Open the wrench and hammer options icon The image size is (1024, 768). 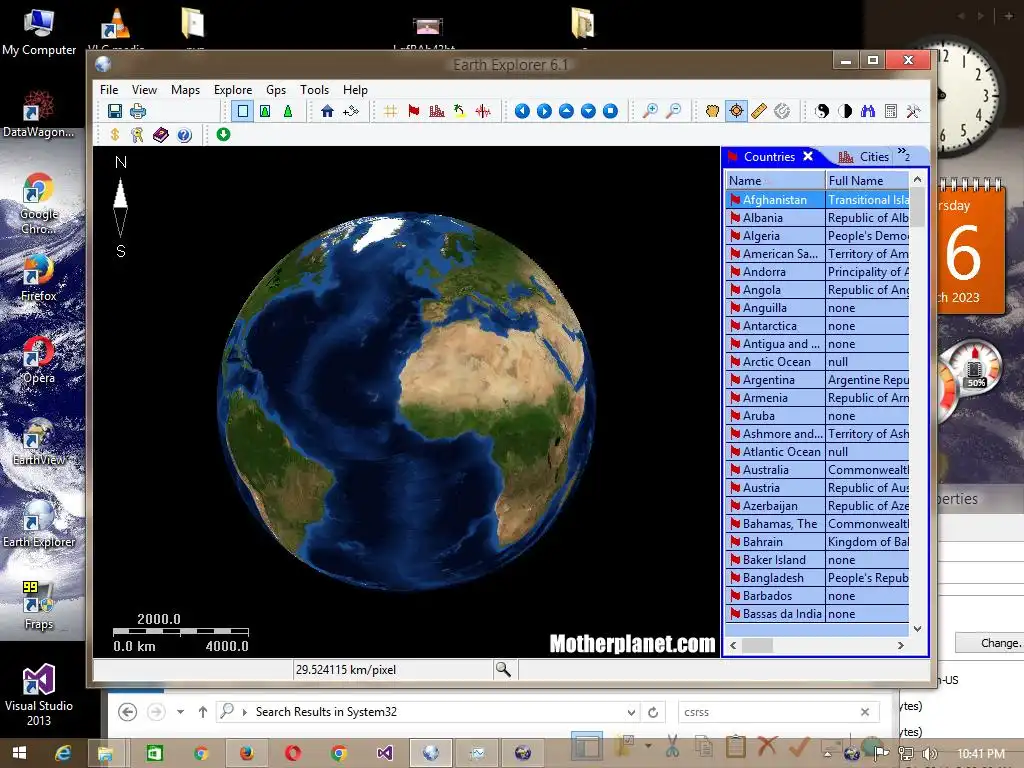pos(913,111)
